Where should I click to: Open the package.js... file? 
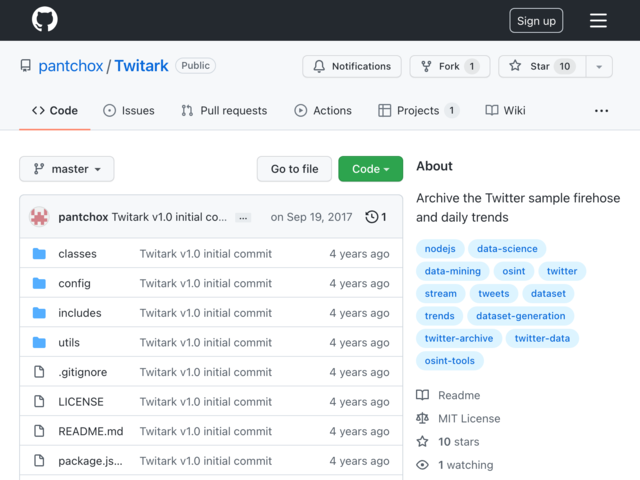pyautogui.click(x=90, y=461)
